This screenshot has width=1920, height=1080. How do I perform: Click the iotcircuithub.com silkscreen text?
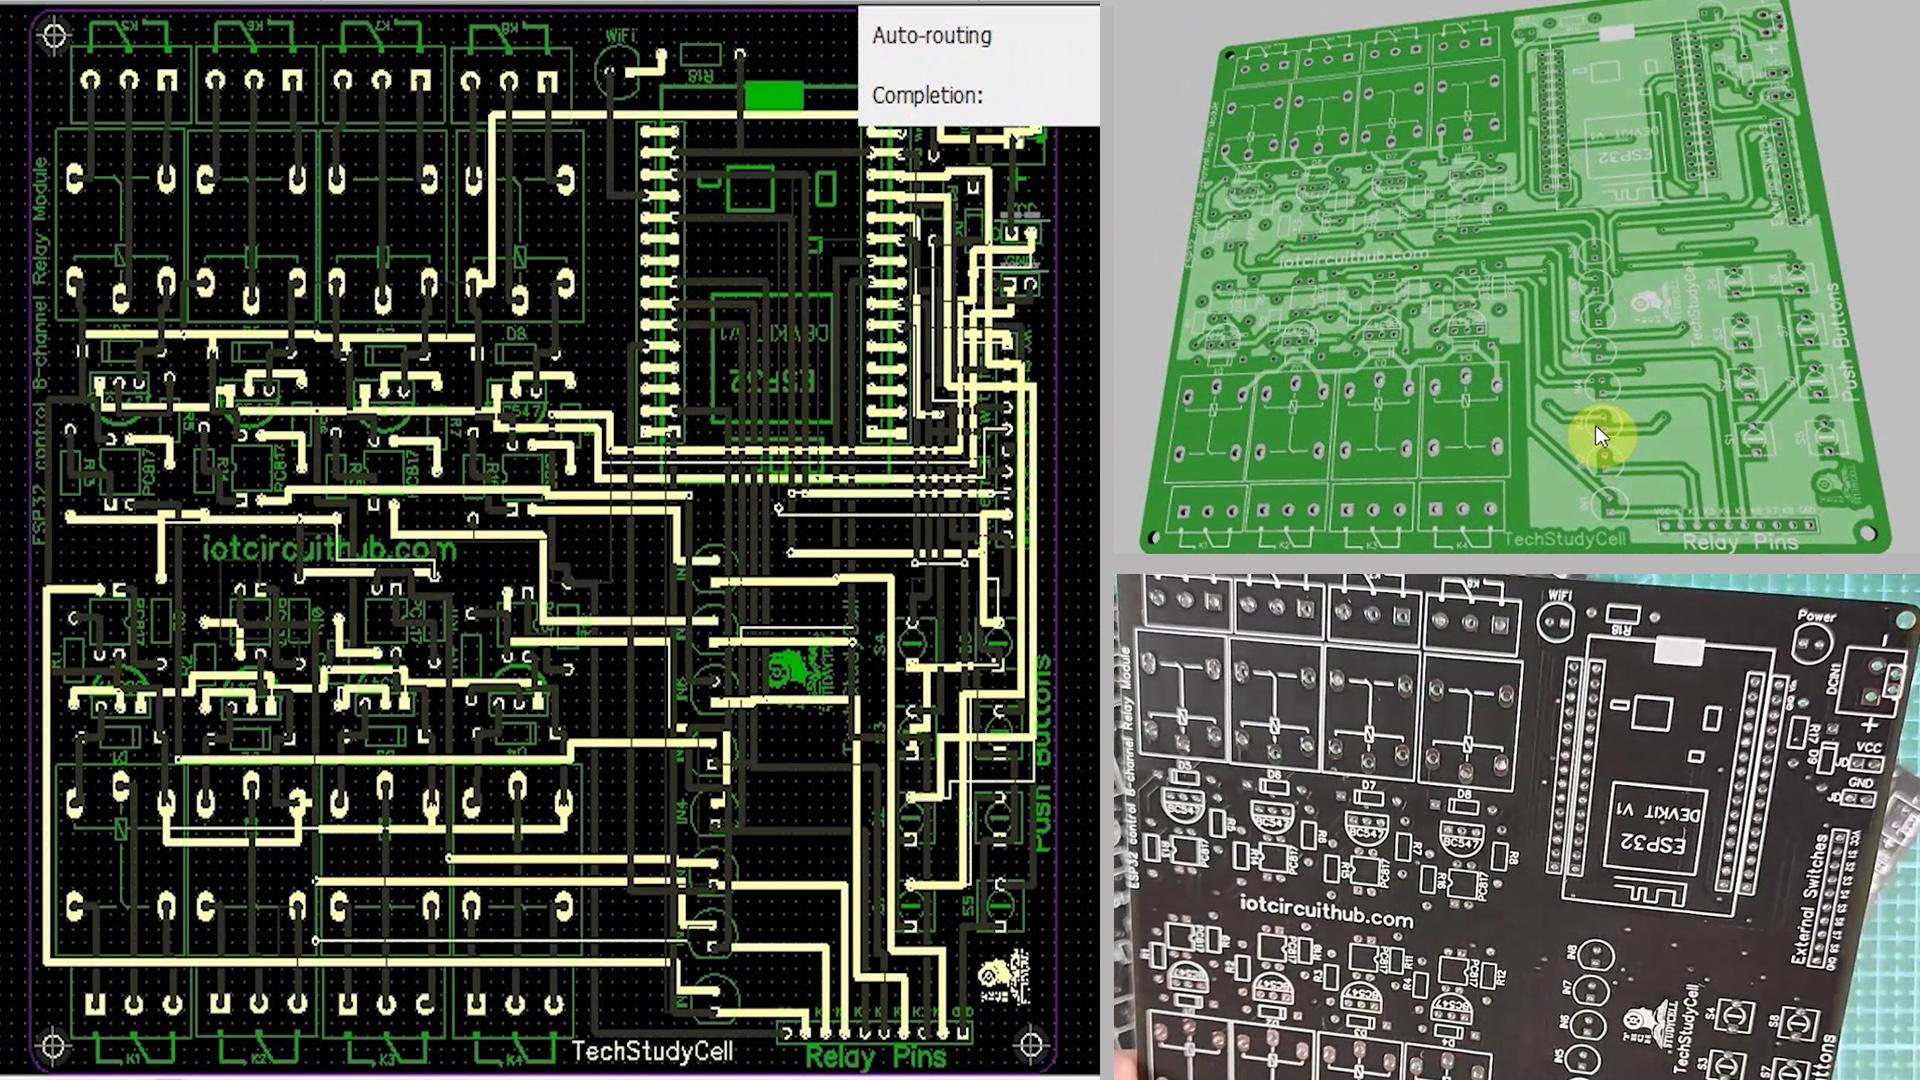point(328,549)
